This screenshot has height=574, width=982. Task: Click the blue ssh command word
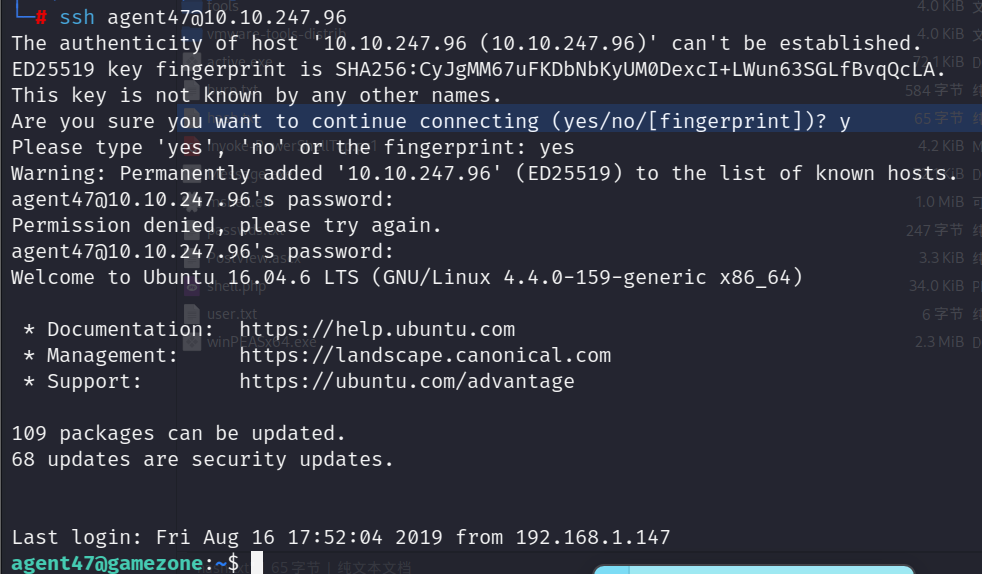click(76, 17)
